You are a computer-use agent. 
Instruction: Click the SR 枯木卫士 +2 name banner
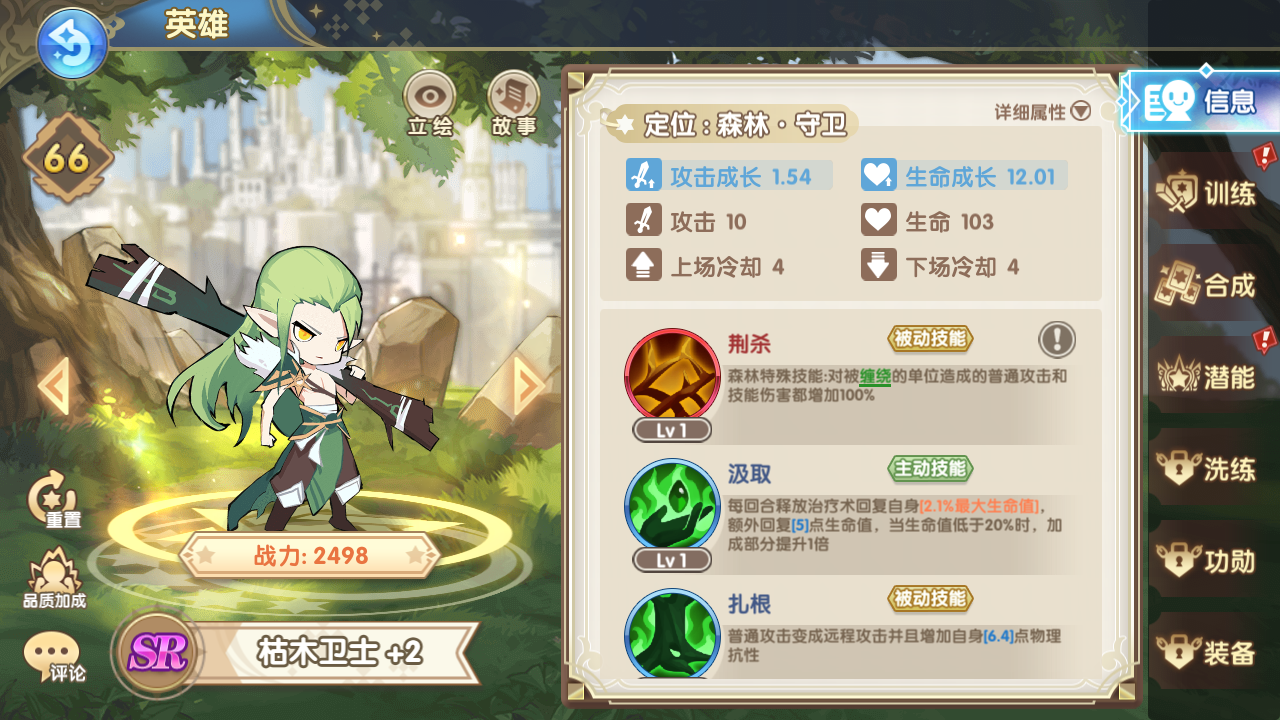tap(300, 654)
